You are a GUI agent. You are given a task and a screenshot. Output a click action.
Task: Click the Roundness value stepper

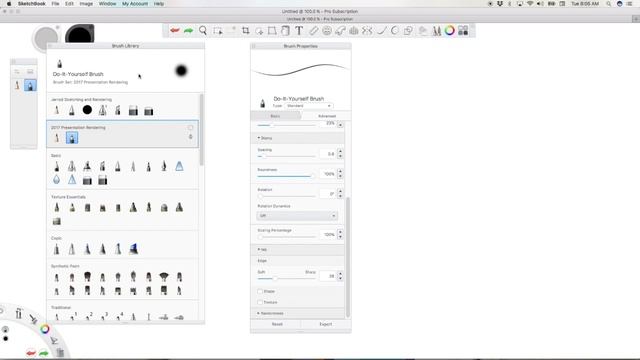[x=340, y=174]
